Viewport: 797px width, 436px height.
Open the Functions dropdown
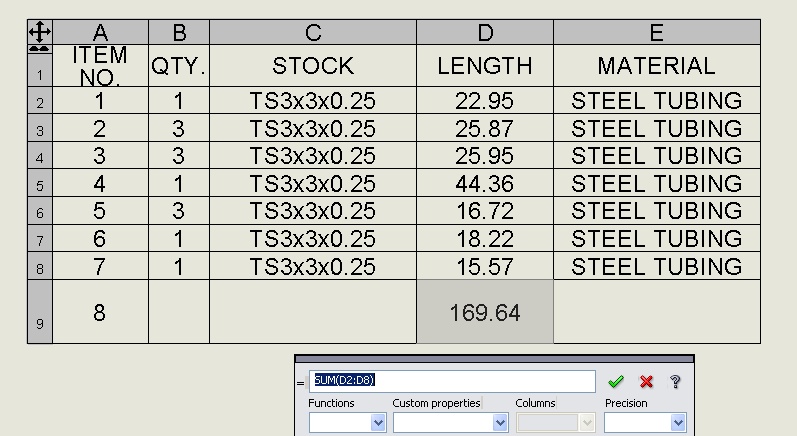(x=347, y=422)
